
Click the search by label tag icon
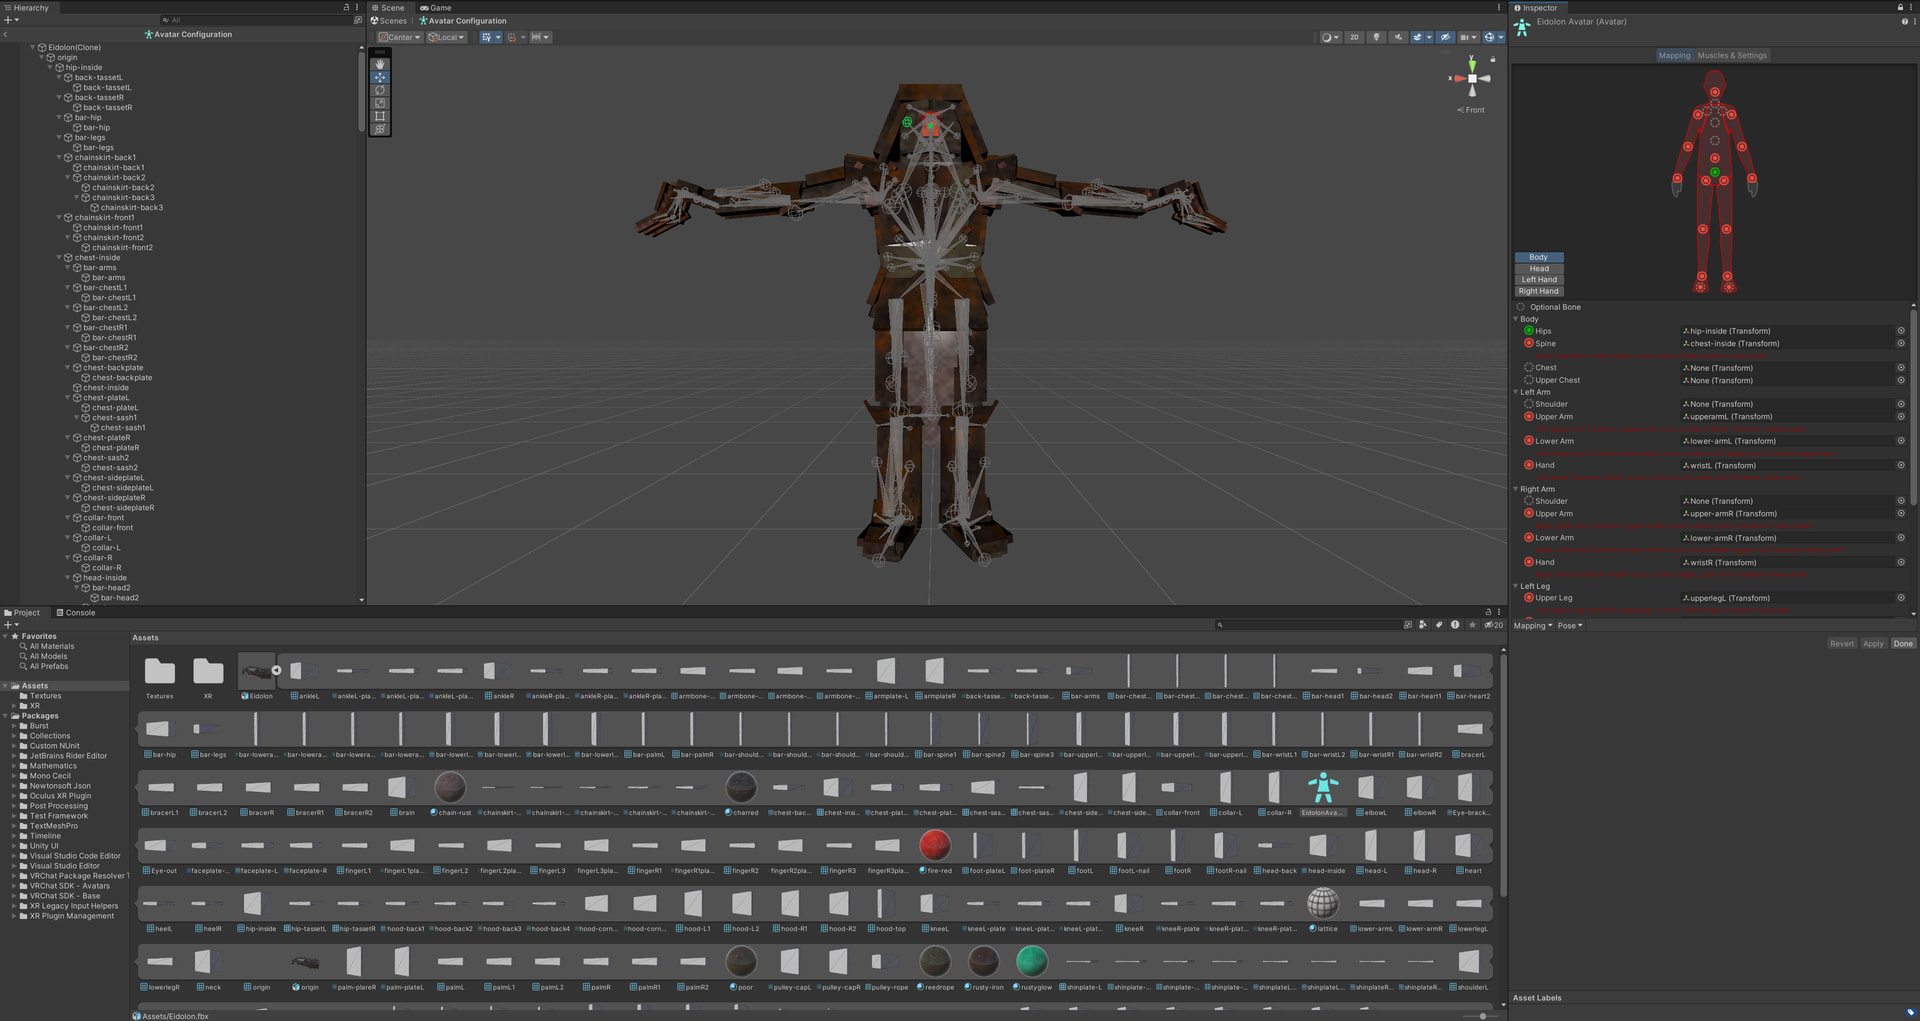pos(1439,625)
